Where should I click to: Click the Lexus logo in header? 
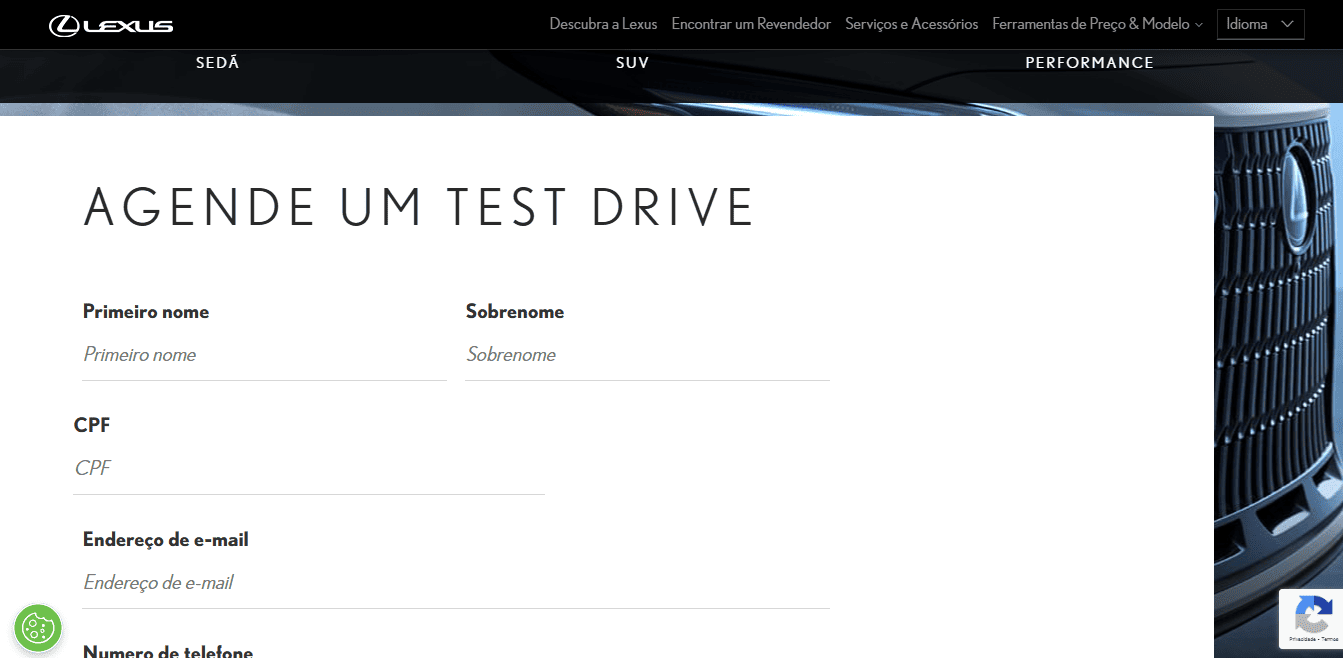(111, 25)
